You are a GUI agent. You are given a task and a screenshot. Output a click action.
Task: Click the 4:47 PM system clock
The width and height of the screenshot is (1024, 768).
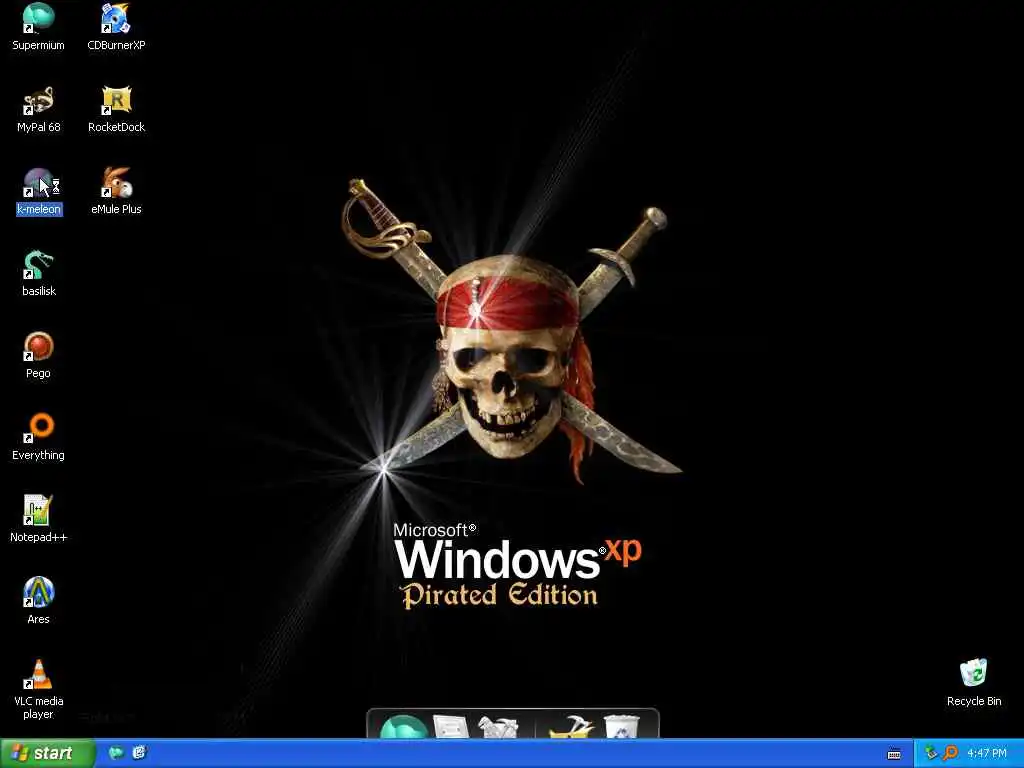pos(987,754)
